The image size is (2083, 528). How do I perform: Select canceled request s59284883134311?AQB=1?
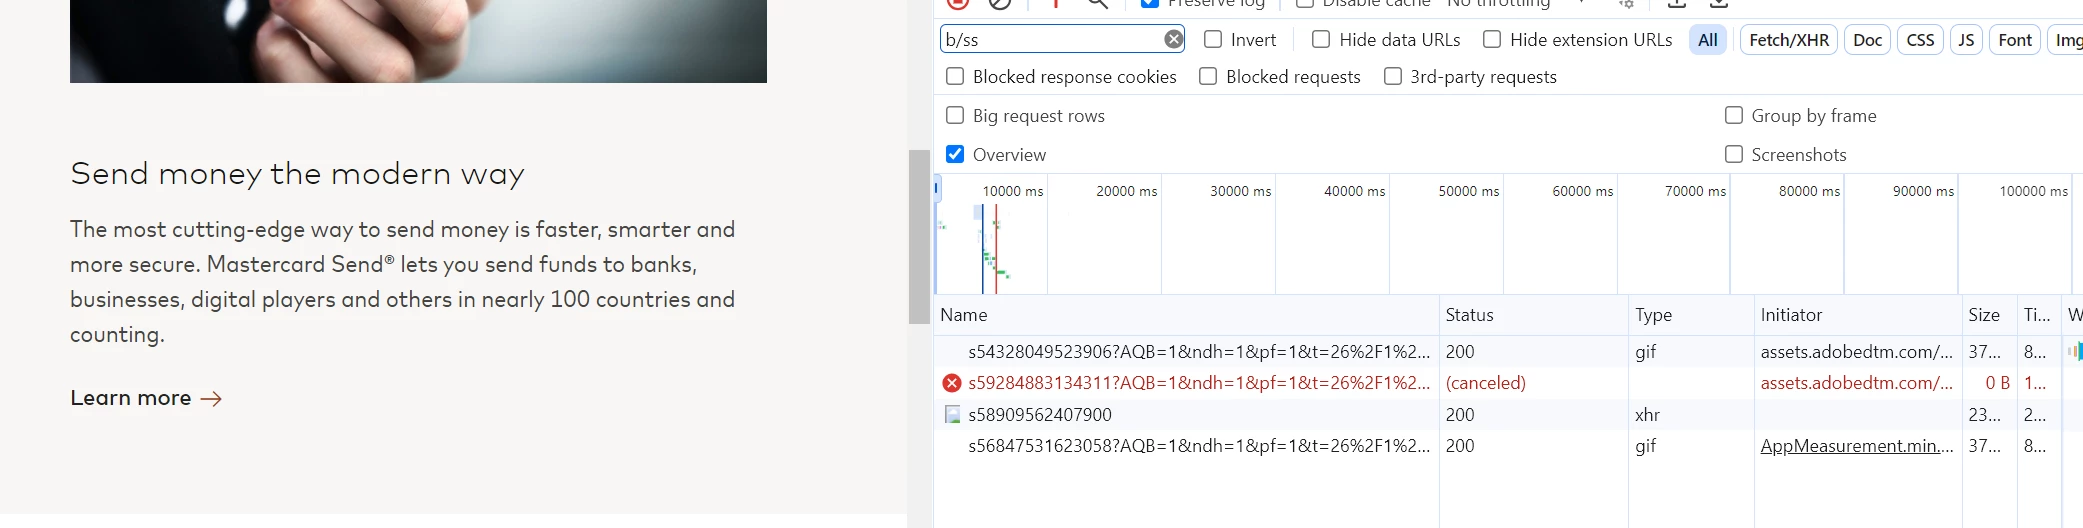1199,383
